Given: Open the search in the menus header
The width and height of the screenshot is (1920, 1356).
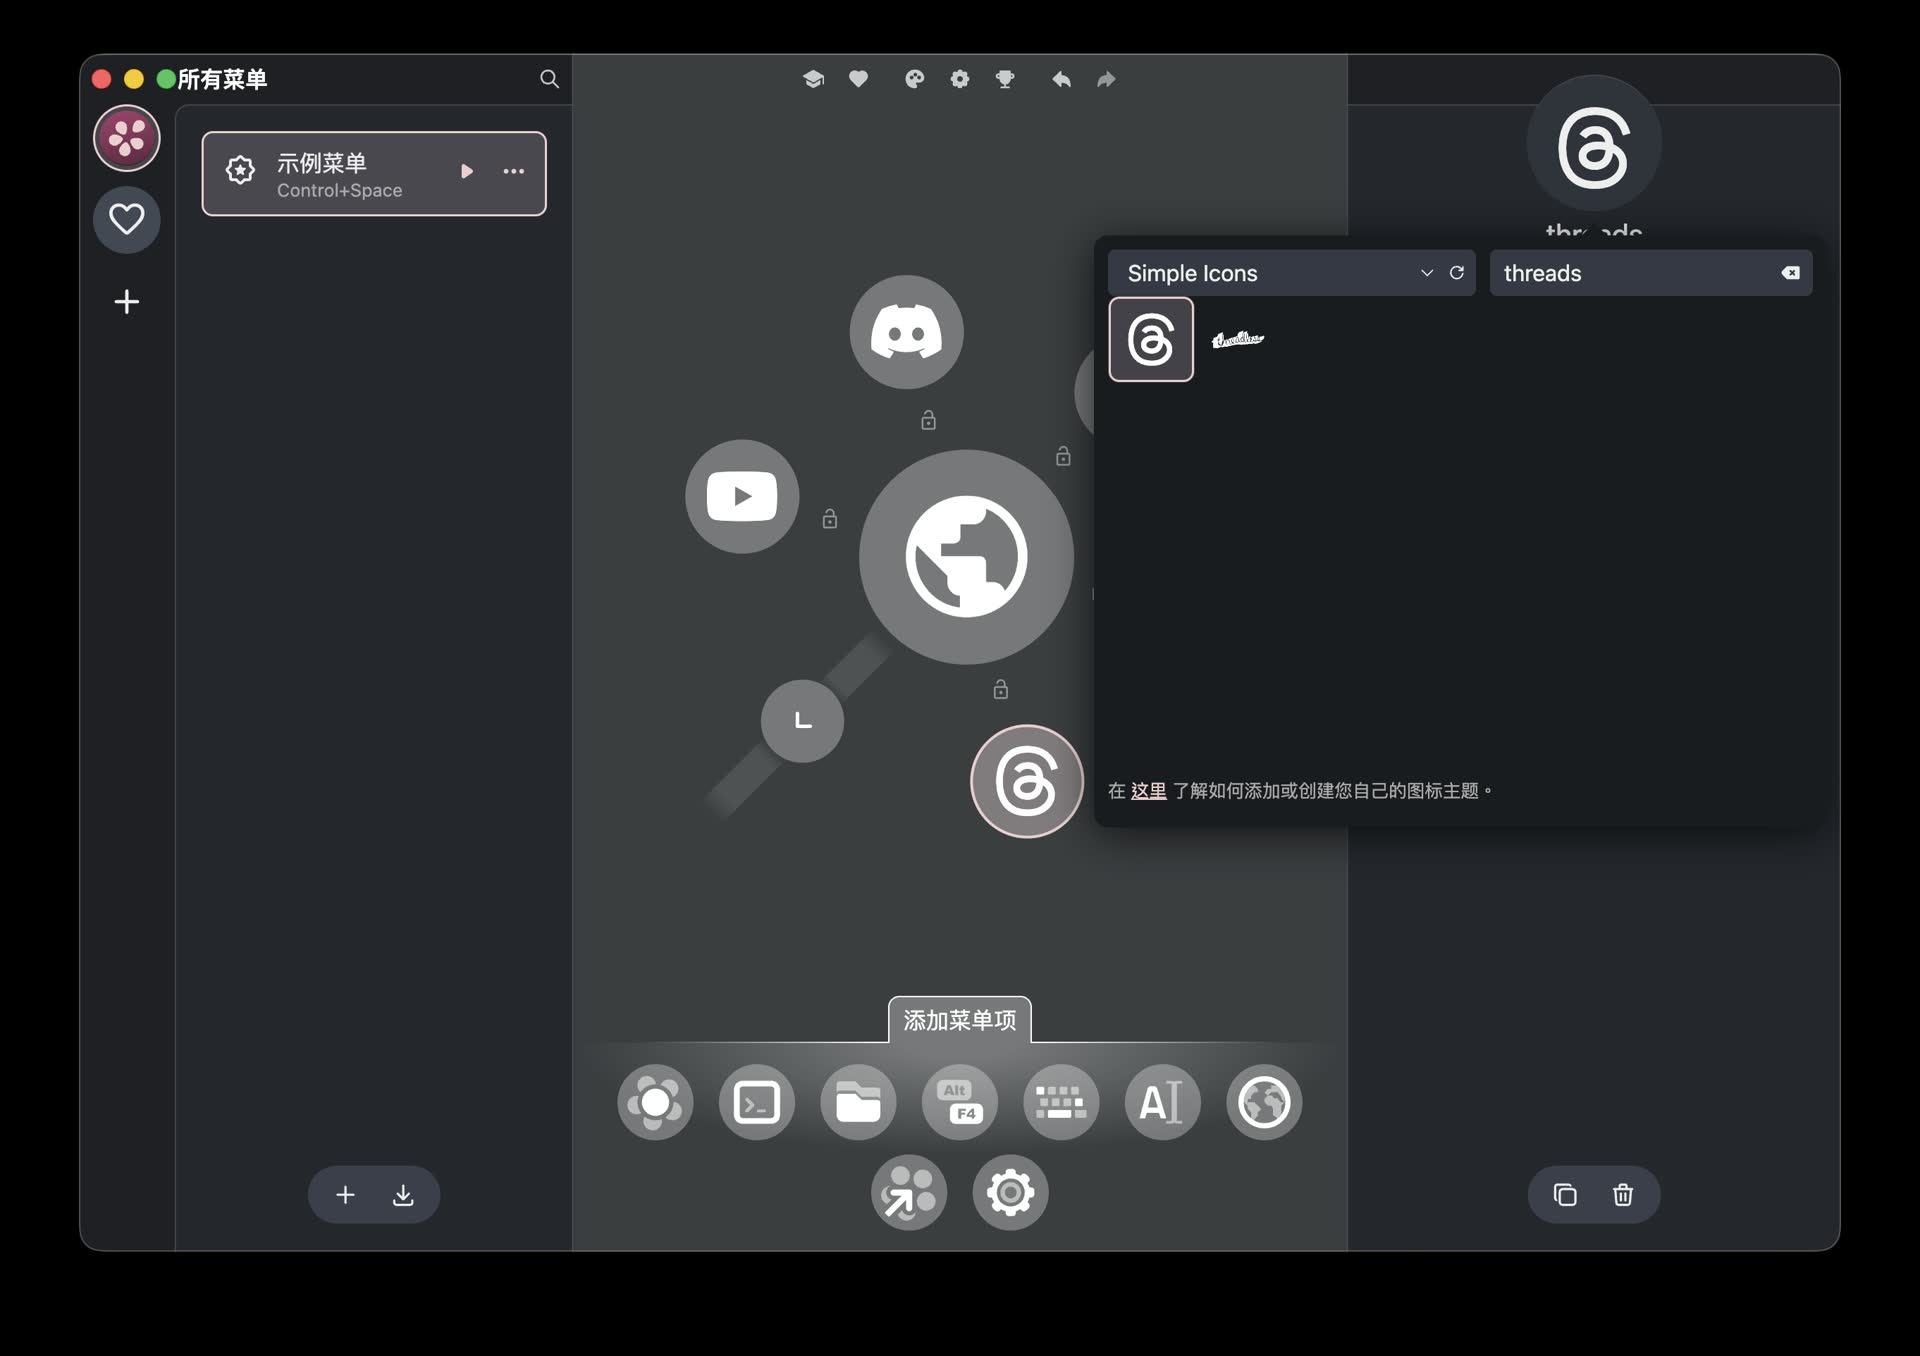Looking at the screenshot, I should 549,79.
